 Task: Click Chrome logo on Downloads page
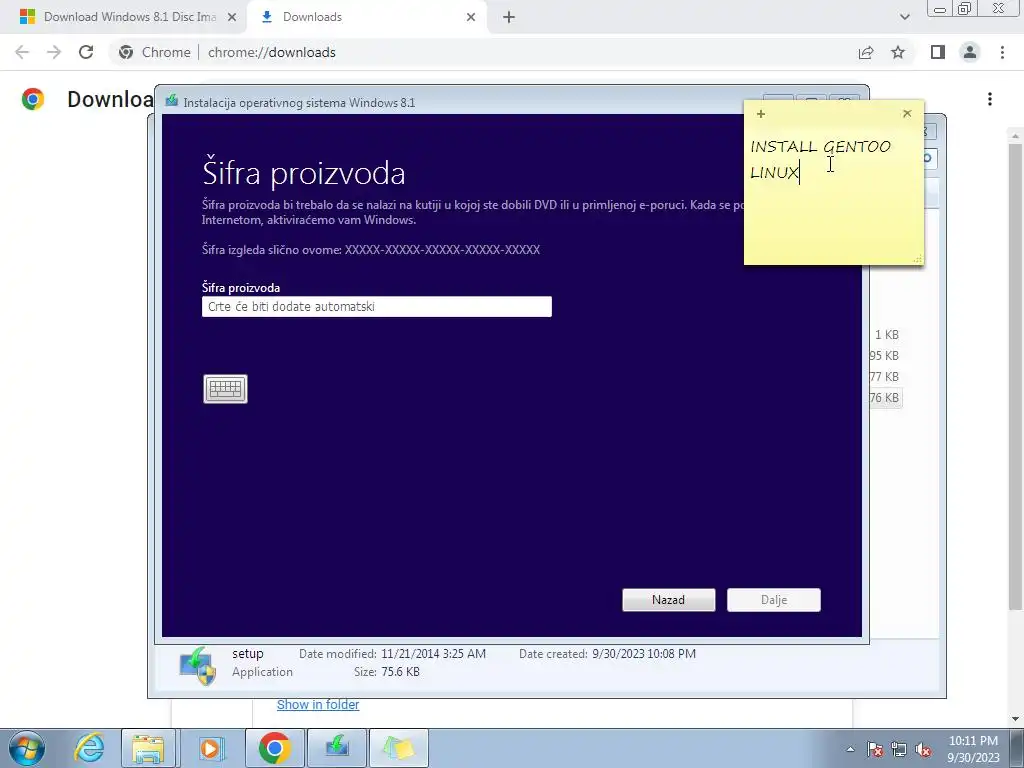(x=33, y=99)
